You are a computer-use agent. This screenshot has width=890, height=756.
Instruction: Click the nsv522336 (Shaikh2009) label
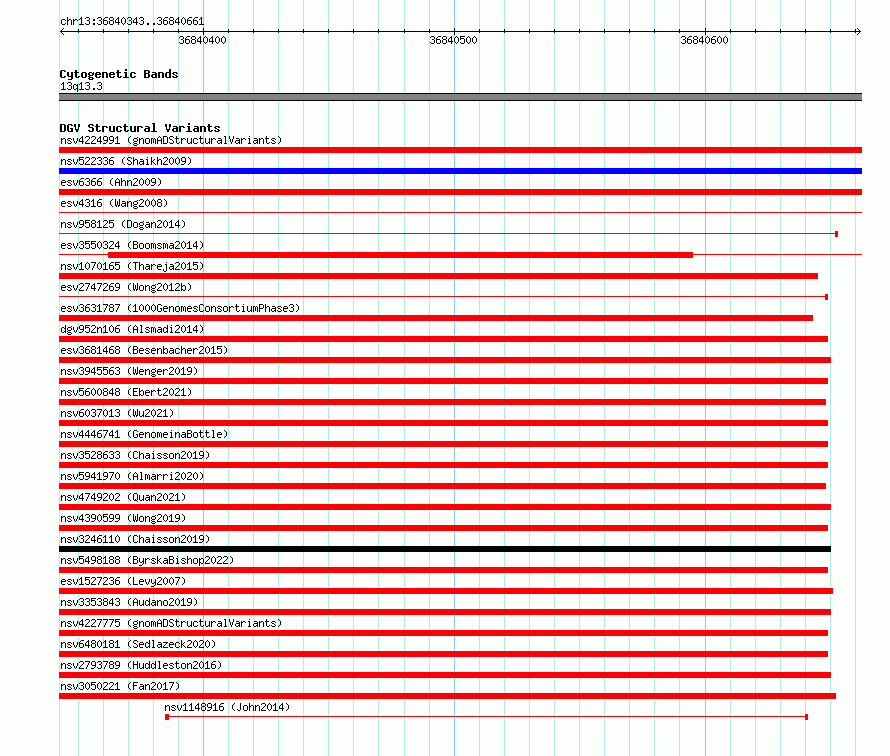pyautogui.click(x=126, y=161)
